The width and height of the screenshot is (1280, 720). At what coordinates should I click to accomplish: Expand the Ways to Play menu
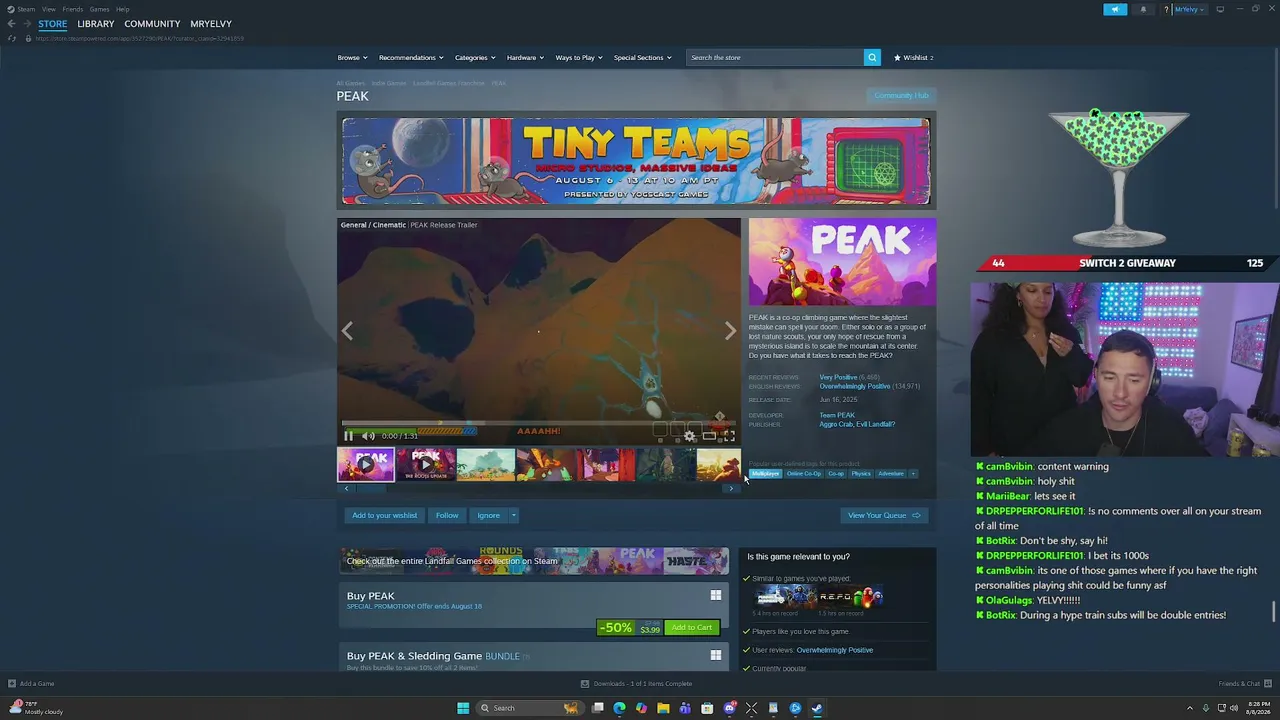click(579, 57)
